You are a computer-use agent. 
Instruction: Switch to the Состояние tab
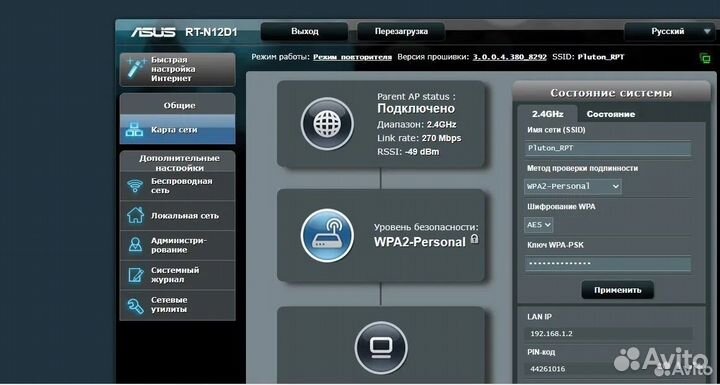(611, 114)
